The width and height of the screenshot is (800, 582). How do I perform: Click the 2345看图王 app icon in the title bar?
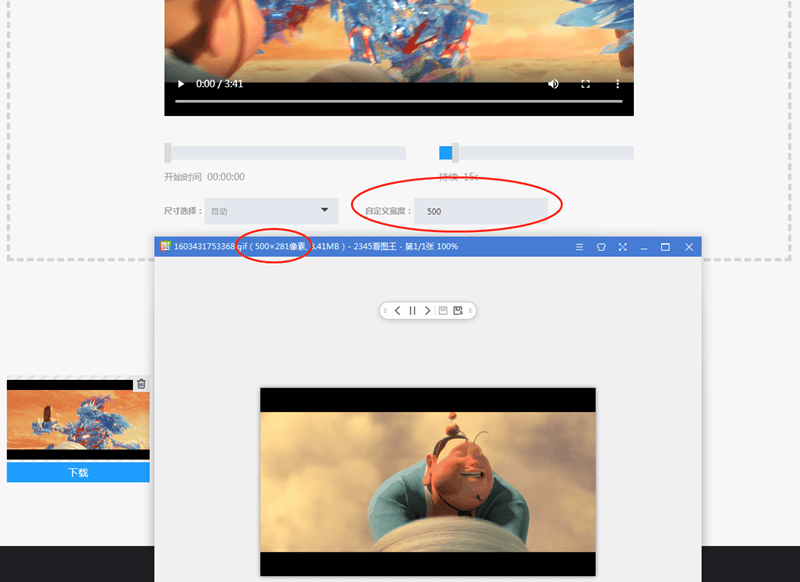165,246
